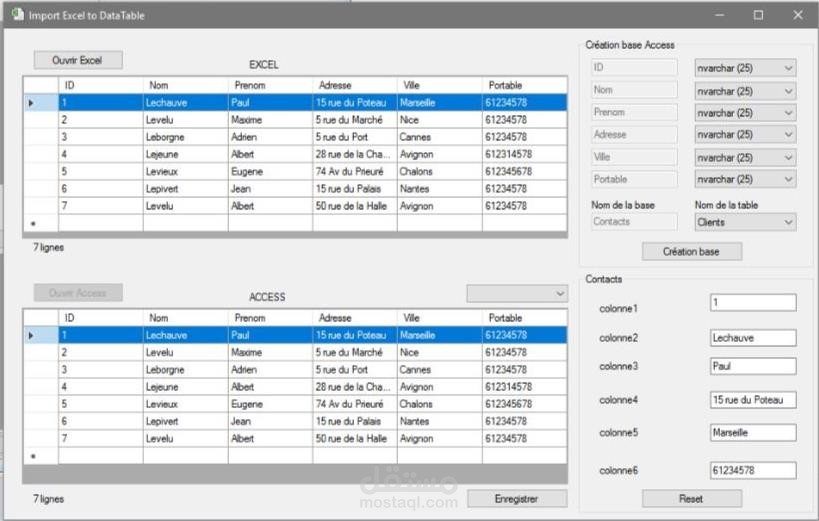Select Nantes cell in Excel grid
The image size is (819, 521).
coord(440,189)
